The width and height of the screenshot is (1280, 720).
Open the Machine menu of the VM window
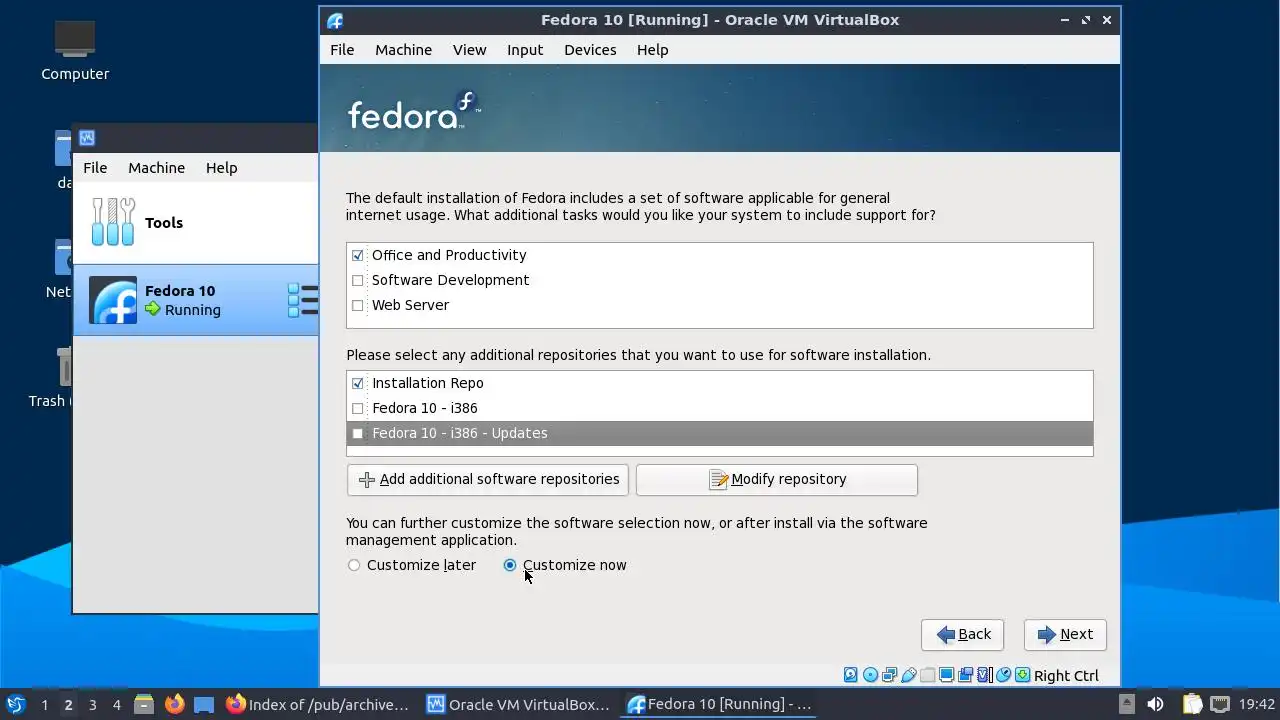pos(403,50)
